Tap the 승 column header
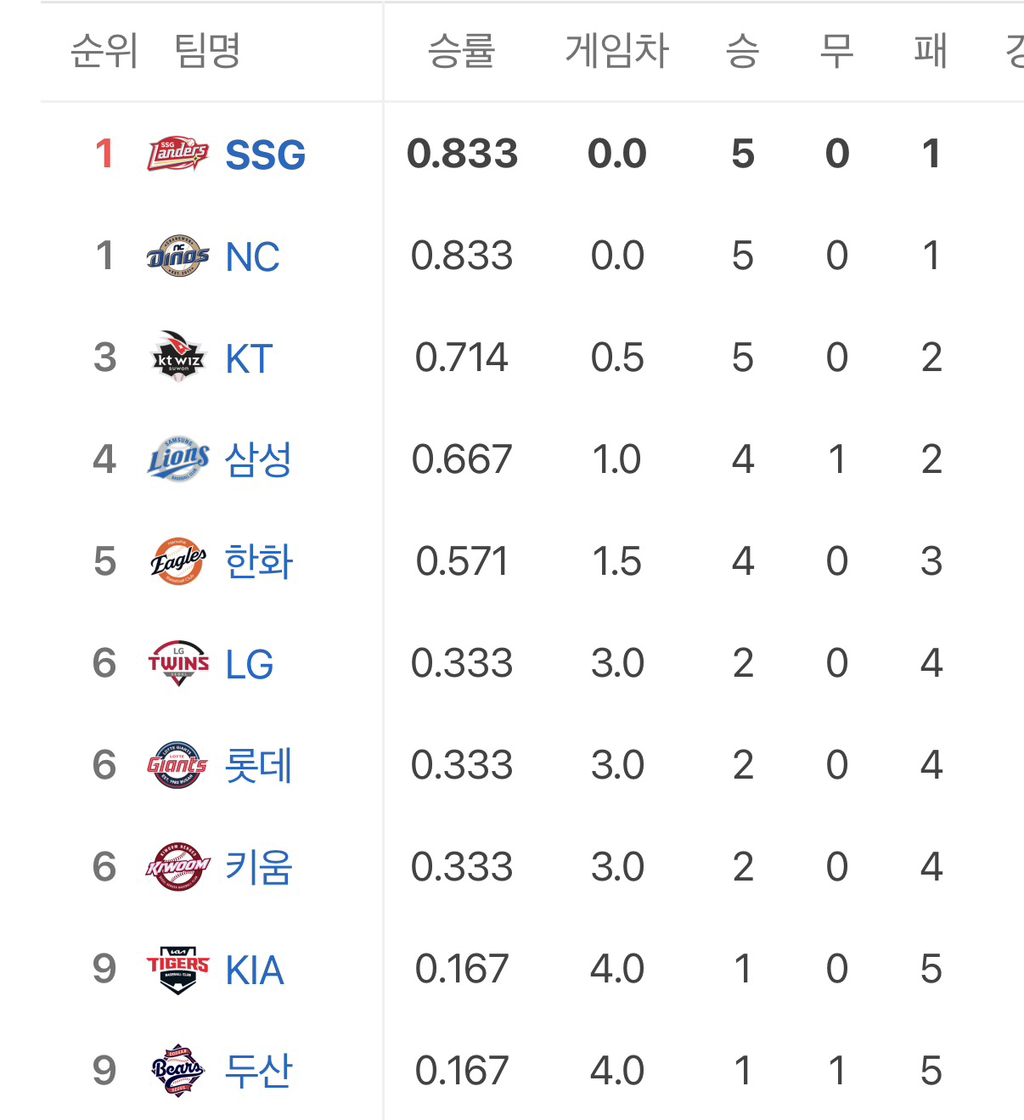This screenshot has width=1024, height=1120. 742,51
